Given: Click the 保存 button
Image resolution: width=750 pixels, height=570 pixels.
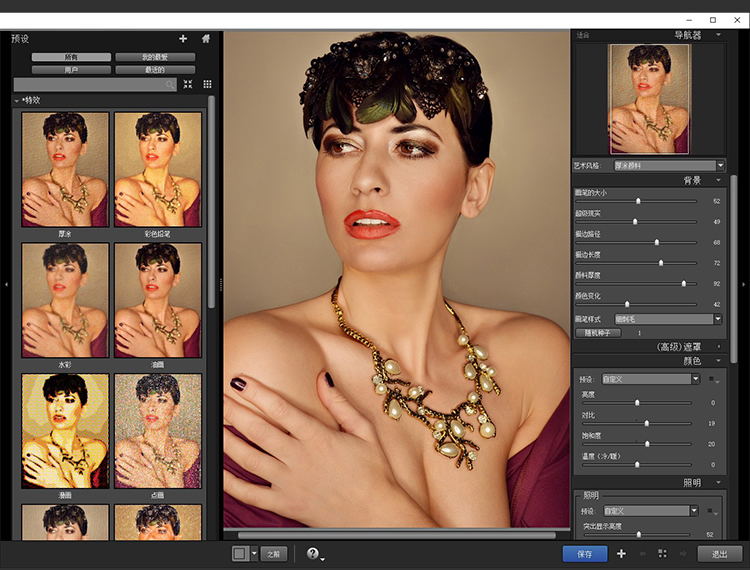Looking at the screenshot, I should (585, 554).
